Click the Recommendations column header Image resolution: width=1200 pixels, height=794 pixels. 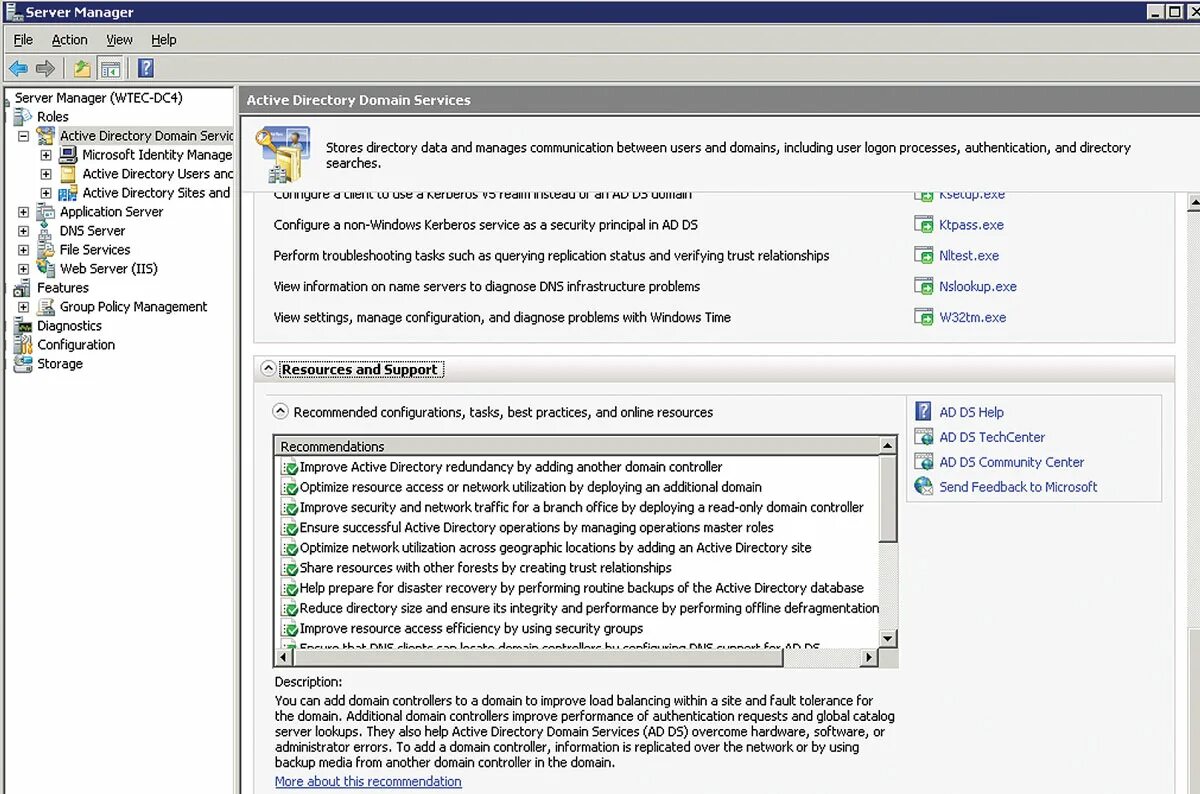tap(576, 446)
